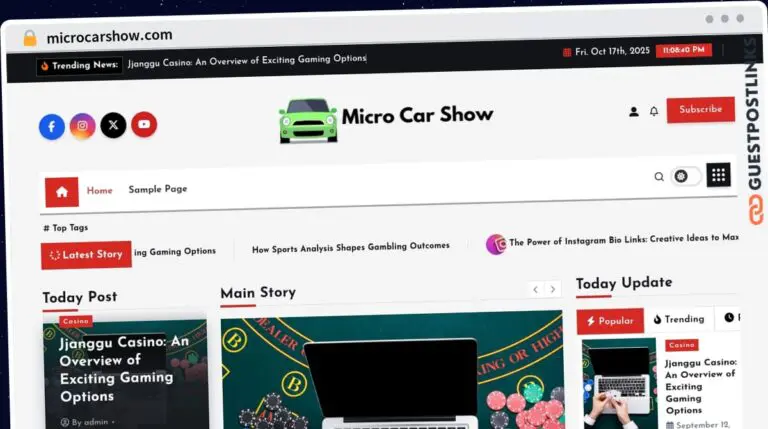
Task: Open the grid menu icon
Action: pyautogui.click(x=718, y=175)
